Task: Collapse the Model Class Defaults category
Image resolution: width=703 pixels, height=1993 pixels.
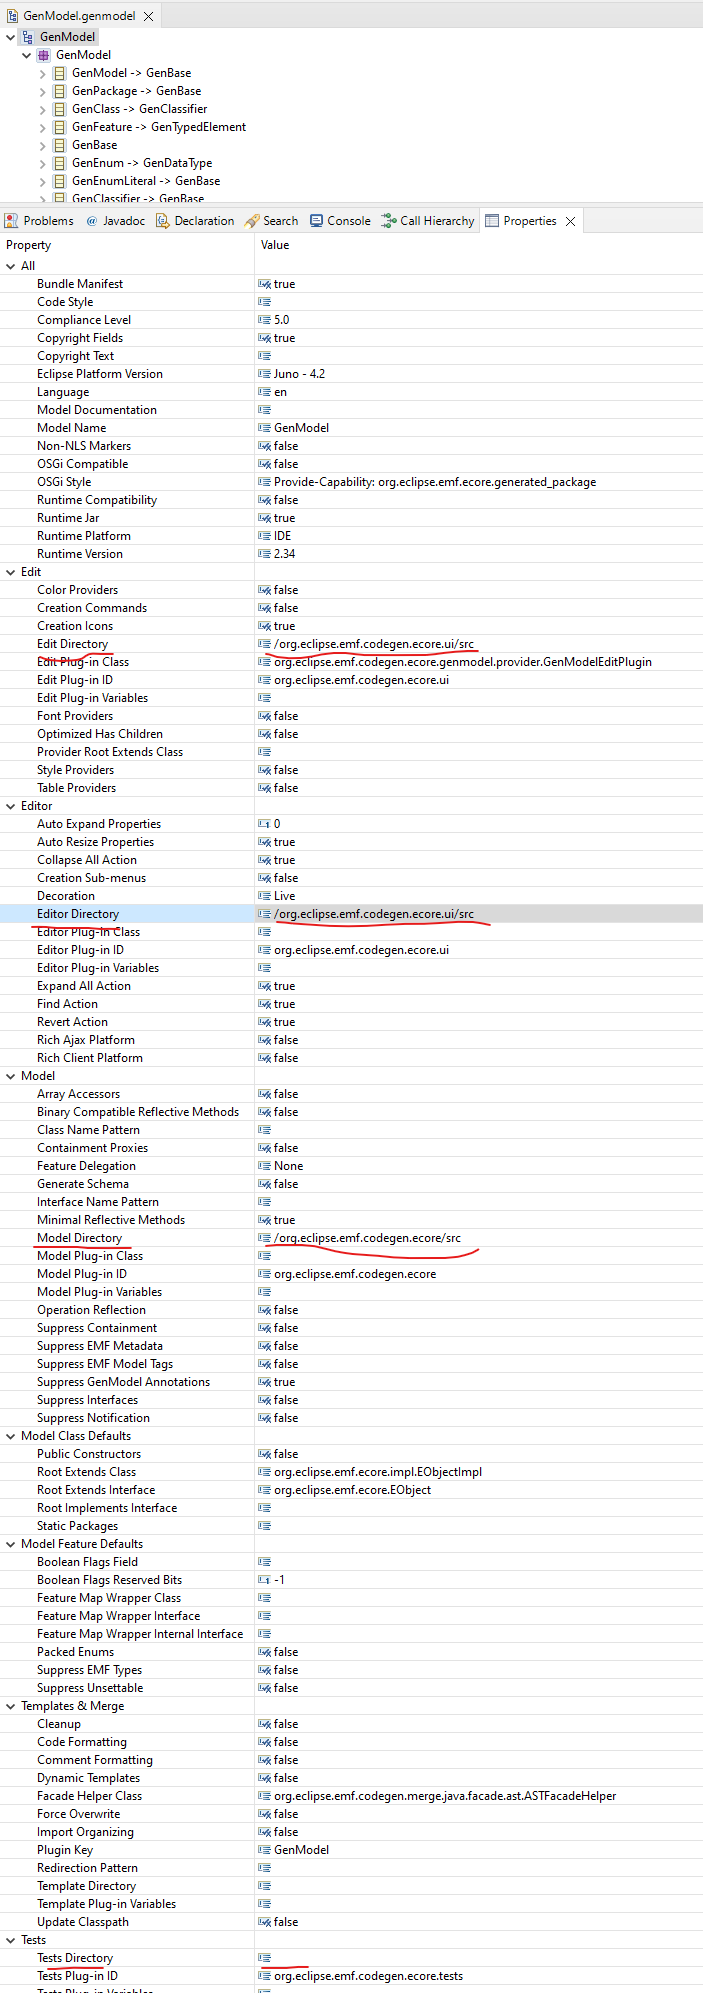Action: pyautogui.click(x=10, y=1436)
